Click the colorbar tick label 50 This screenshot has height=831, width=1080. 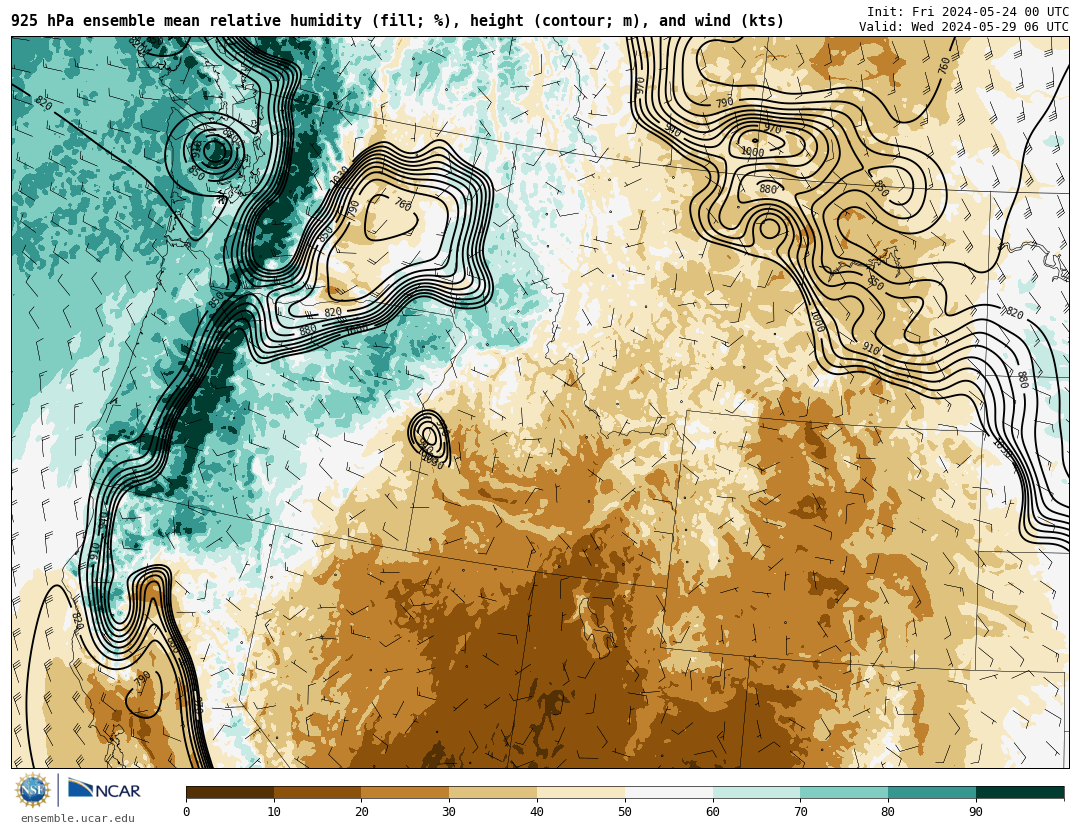625,812
